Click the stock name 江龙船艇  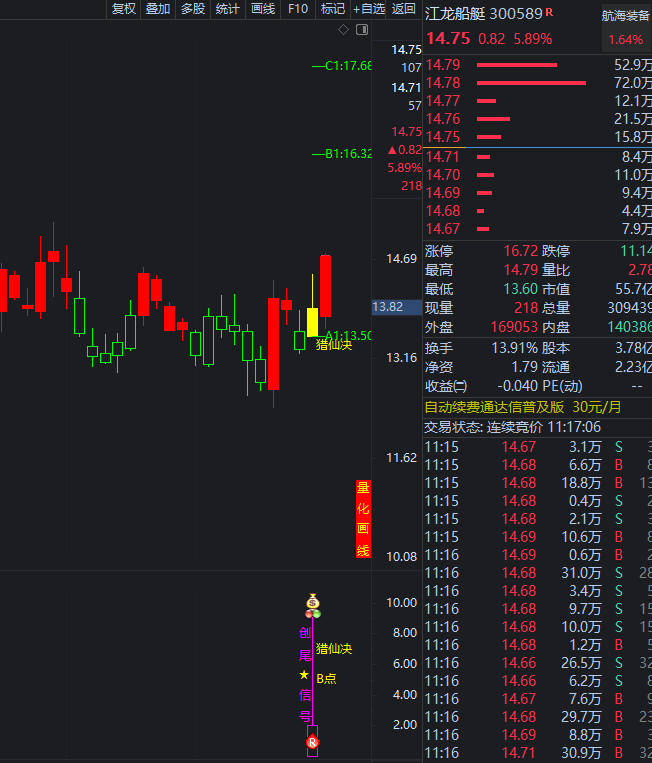(x=455, y=14)
